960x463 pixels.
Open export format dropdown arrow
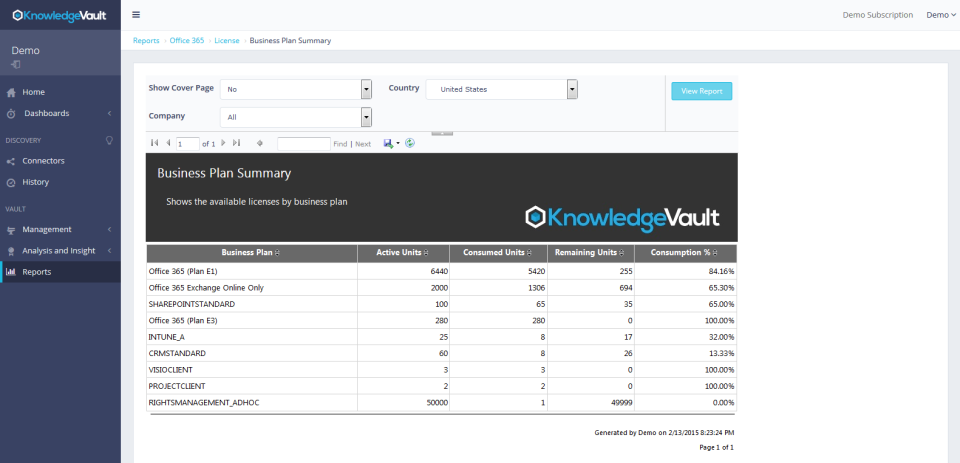tap(398, 143)
